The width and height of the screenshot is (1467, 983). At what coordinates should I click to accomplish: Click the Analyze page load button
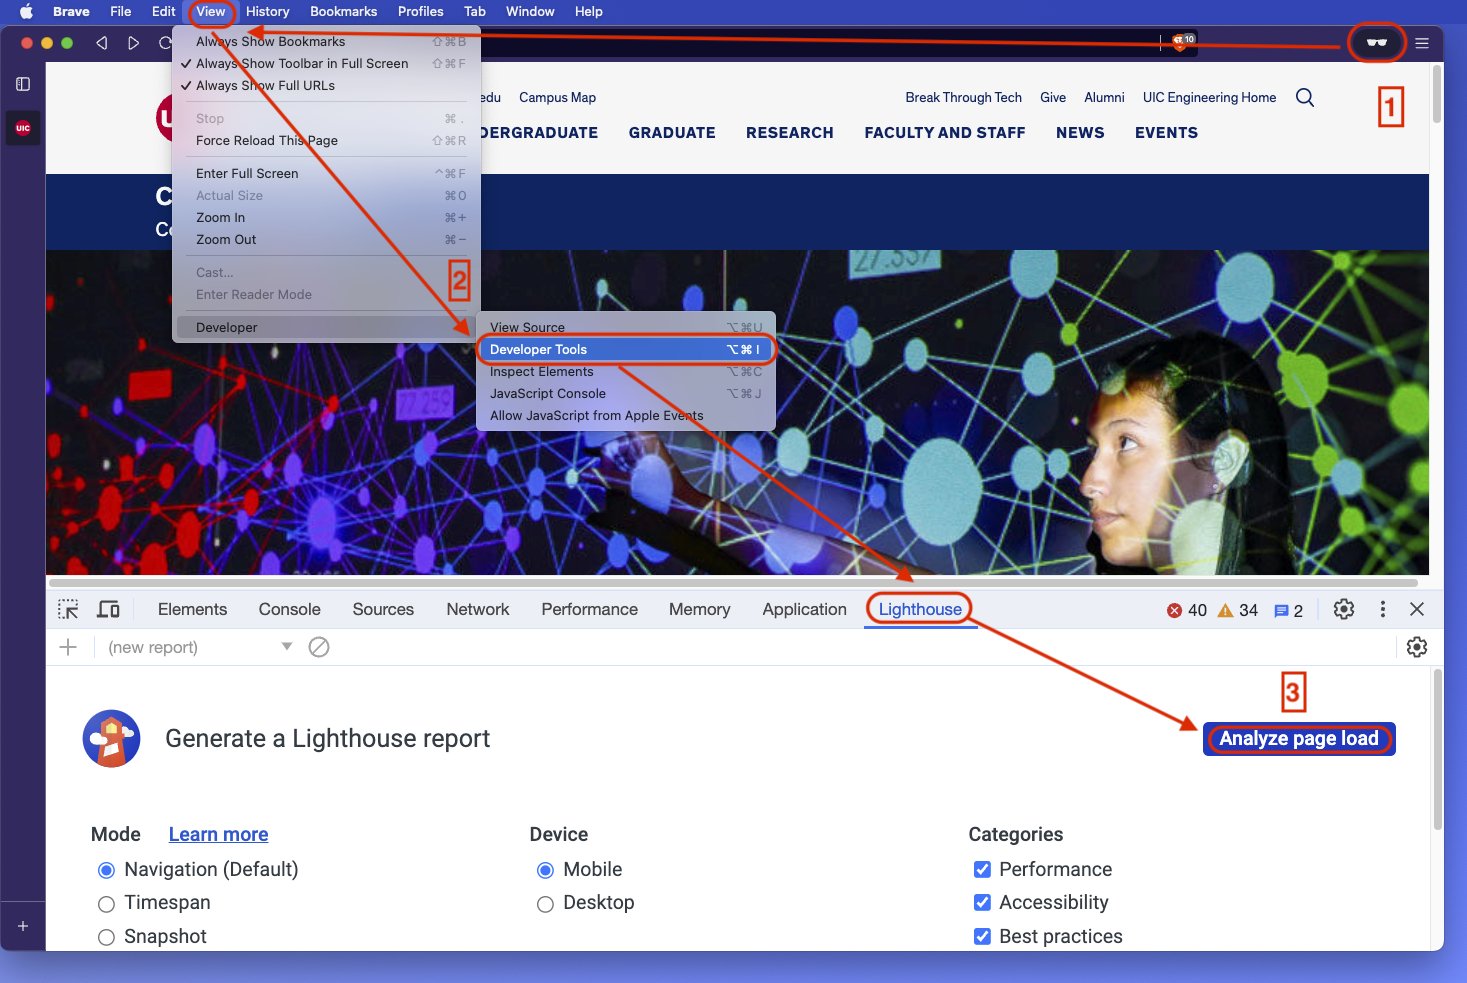click(1299, 739)
